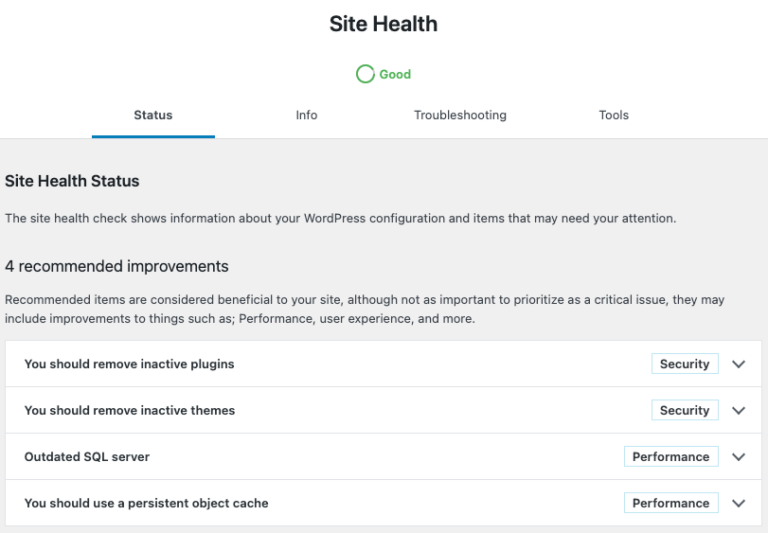Viewport: 768px width, 533px height.
Task: Open 'You should remove inactive plugins' item
Action: [384, 364]
